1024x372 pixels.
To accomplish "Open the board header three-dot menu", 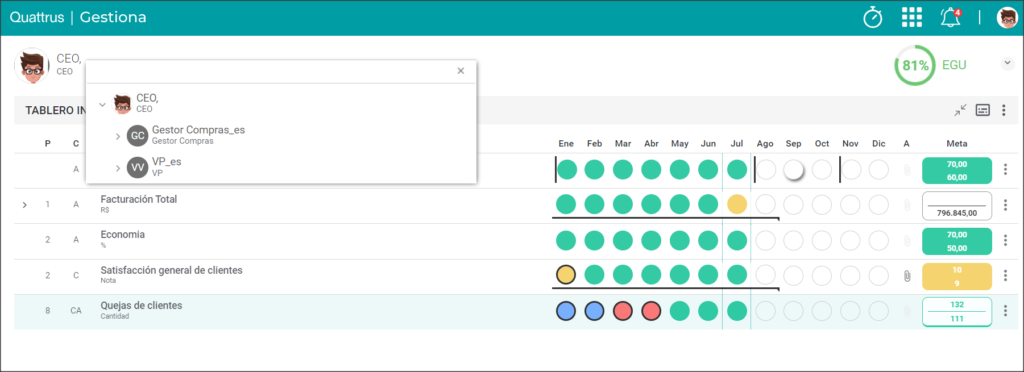I will pos(1004,110).
